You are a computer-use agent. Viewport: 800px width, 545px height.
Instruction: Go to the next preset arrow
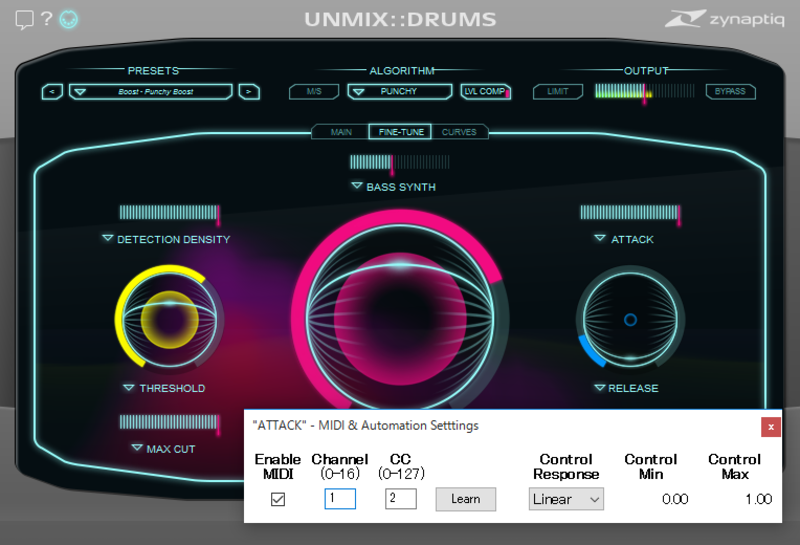coord(249,92)
